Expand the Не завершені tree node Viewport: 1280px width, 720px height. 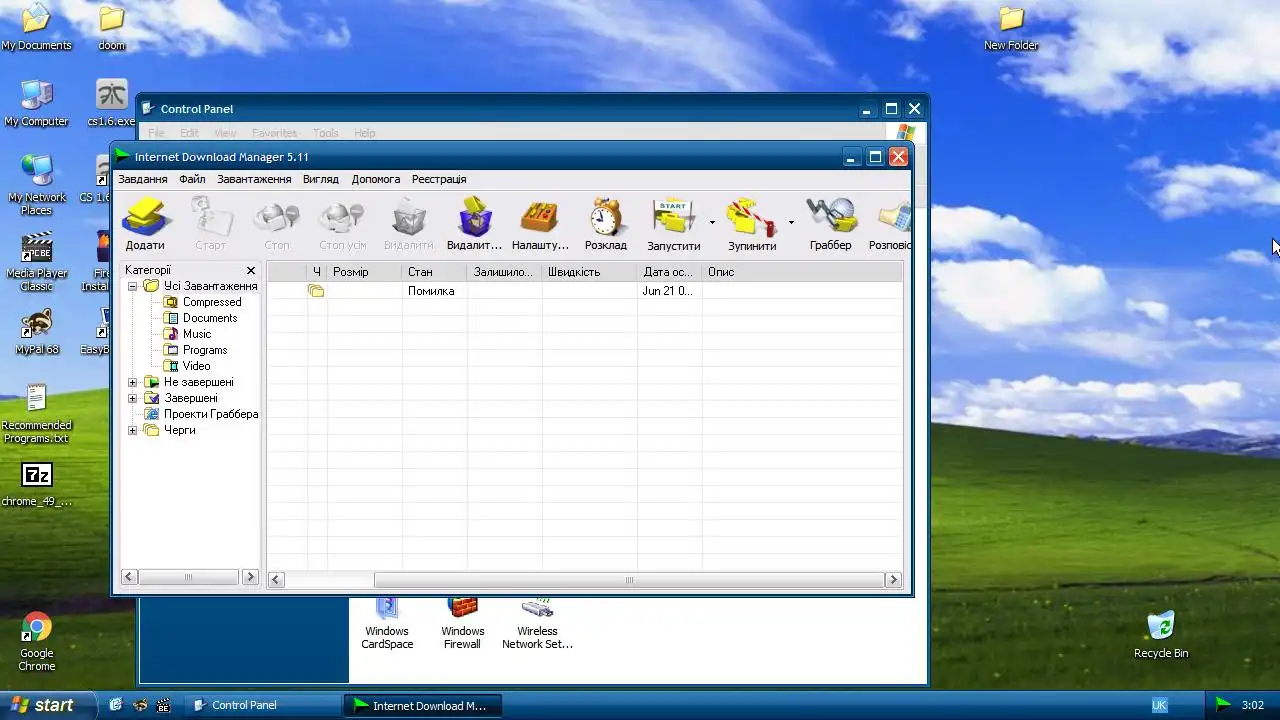pos(132,382)
